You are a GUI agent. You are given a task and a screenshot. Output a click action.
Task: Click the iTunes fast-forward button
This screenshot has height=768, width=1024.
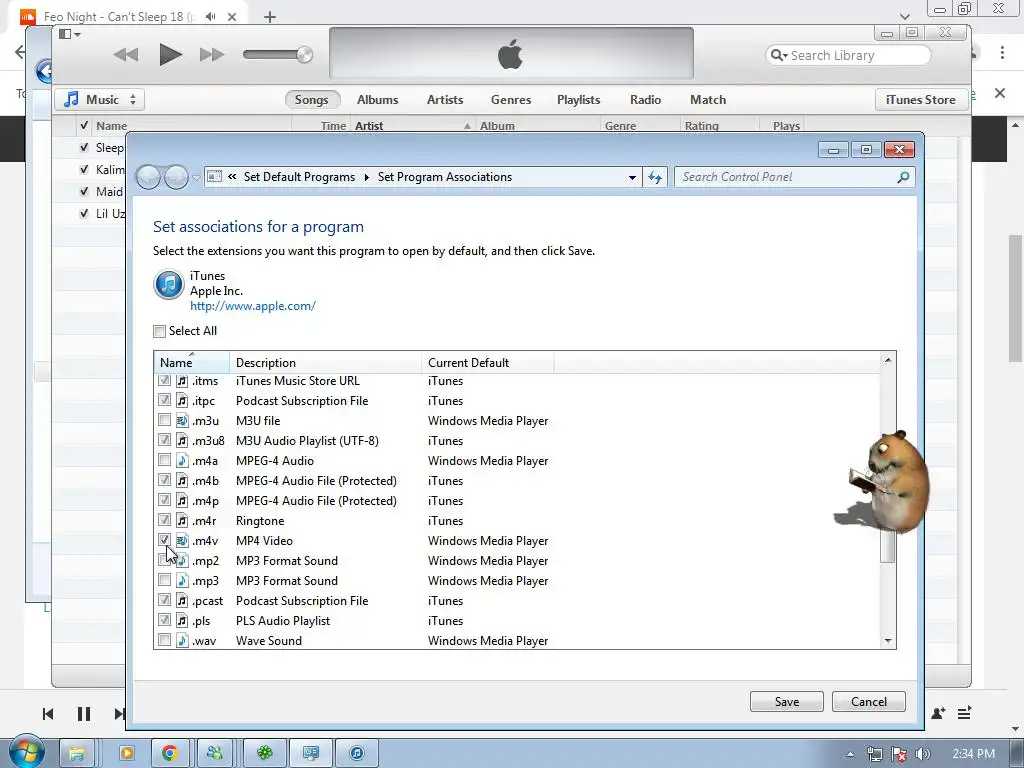[x=212, y=55]
